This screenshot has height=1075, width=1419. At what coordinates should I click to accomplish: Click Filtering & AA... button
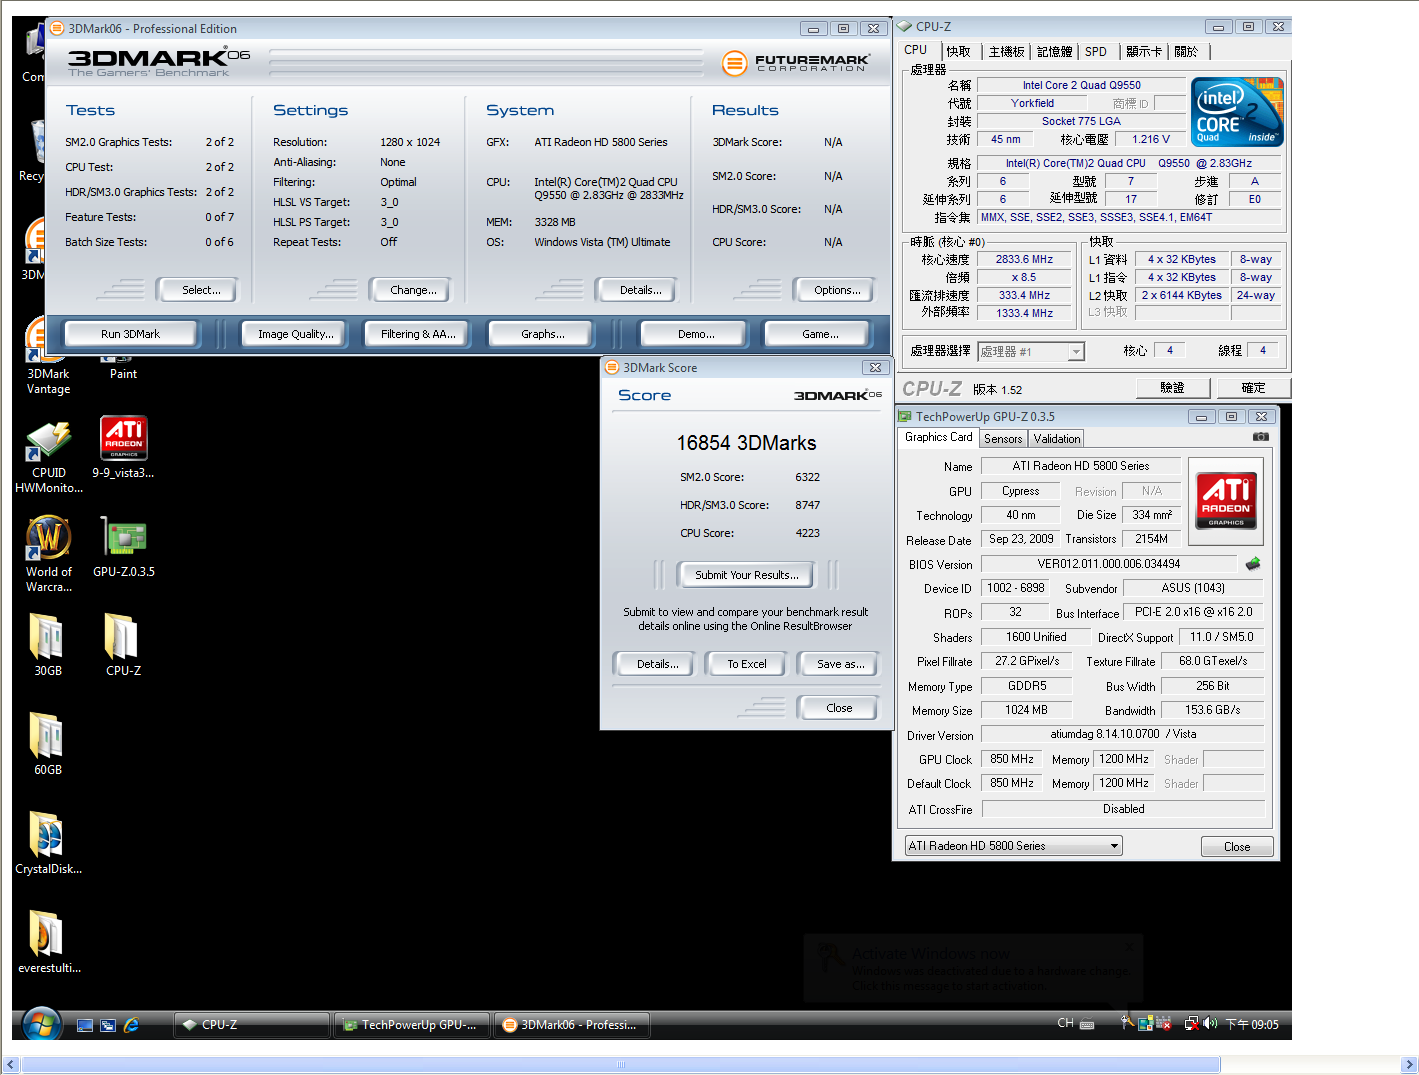[x=418, y=334]
